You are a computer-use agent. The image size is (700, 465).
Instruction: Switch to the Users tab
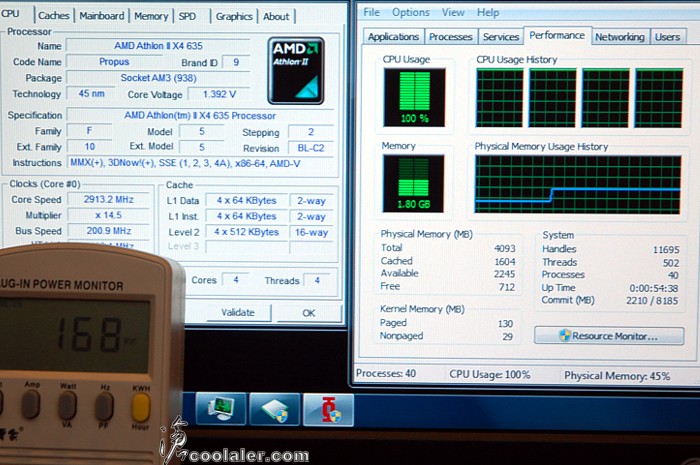(x=667, y=37)
